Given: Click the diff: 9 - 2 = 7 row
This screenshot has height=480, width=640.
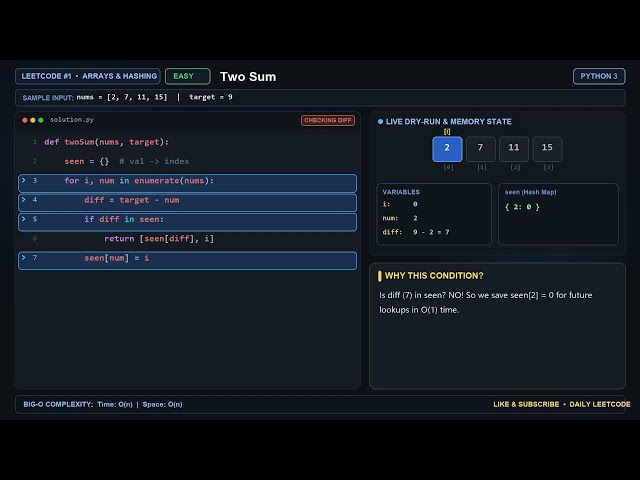Looking at the screenshot, I should (416, 232).
